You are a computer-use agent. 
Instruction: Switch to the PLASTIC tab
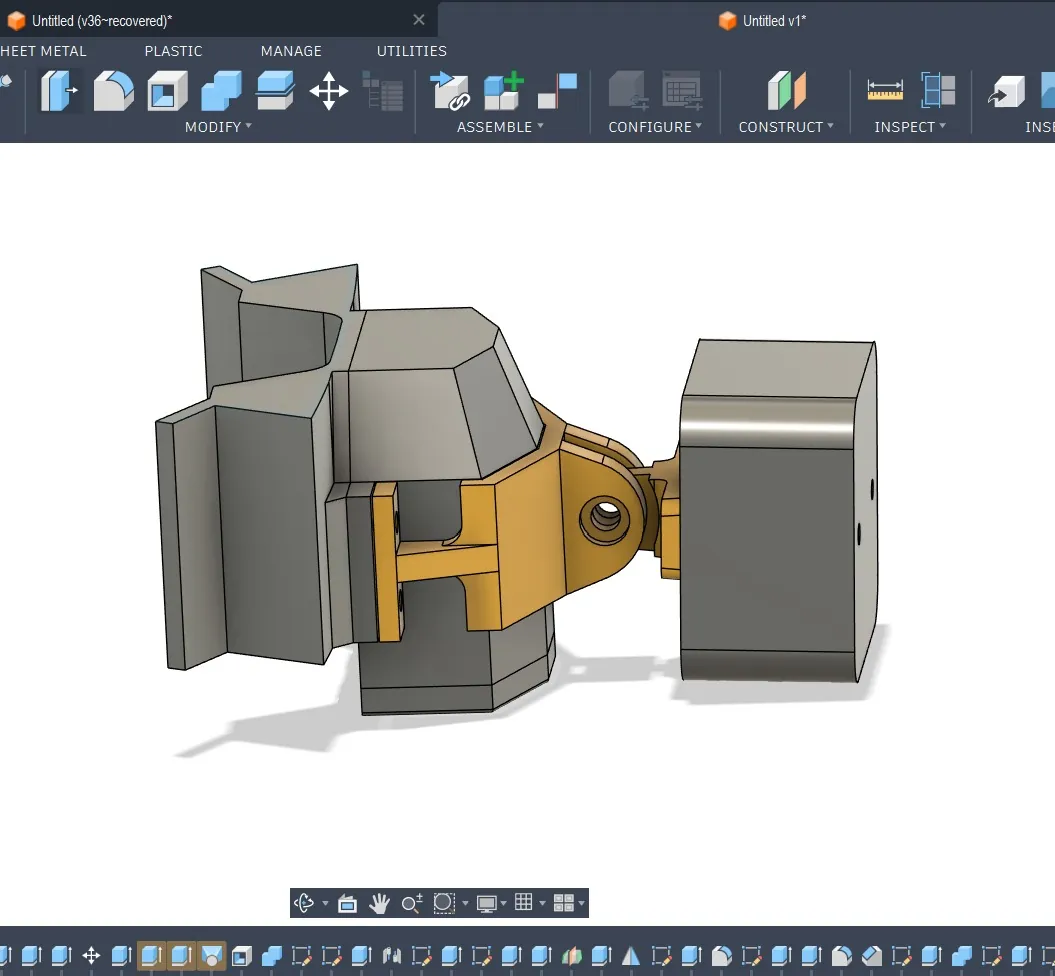[x=173, y=51]
